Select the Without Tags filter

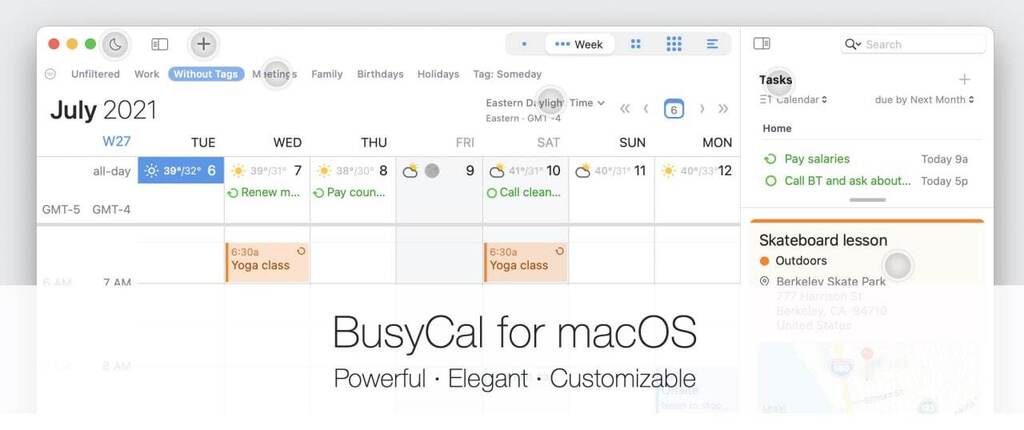[x=206, y=74]
